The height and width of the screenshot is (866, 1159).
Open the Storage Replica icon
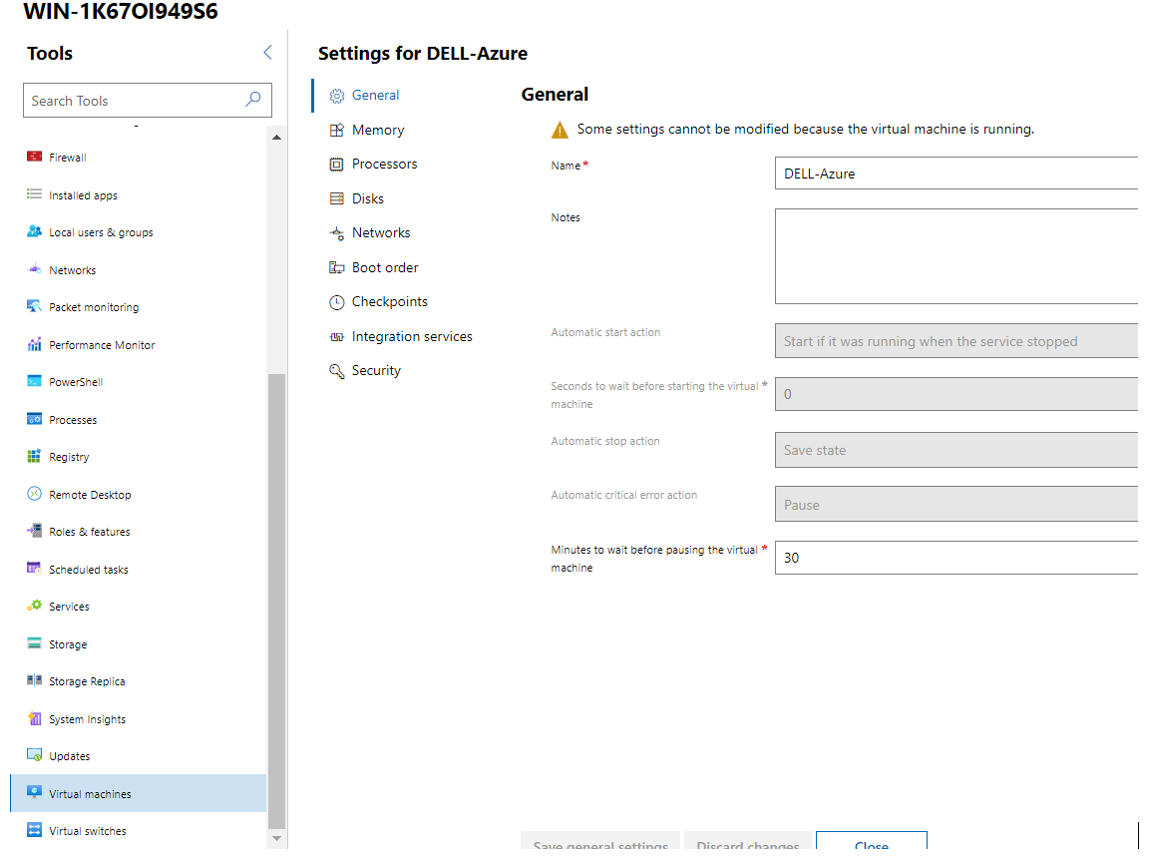coord(34,680)
